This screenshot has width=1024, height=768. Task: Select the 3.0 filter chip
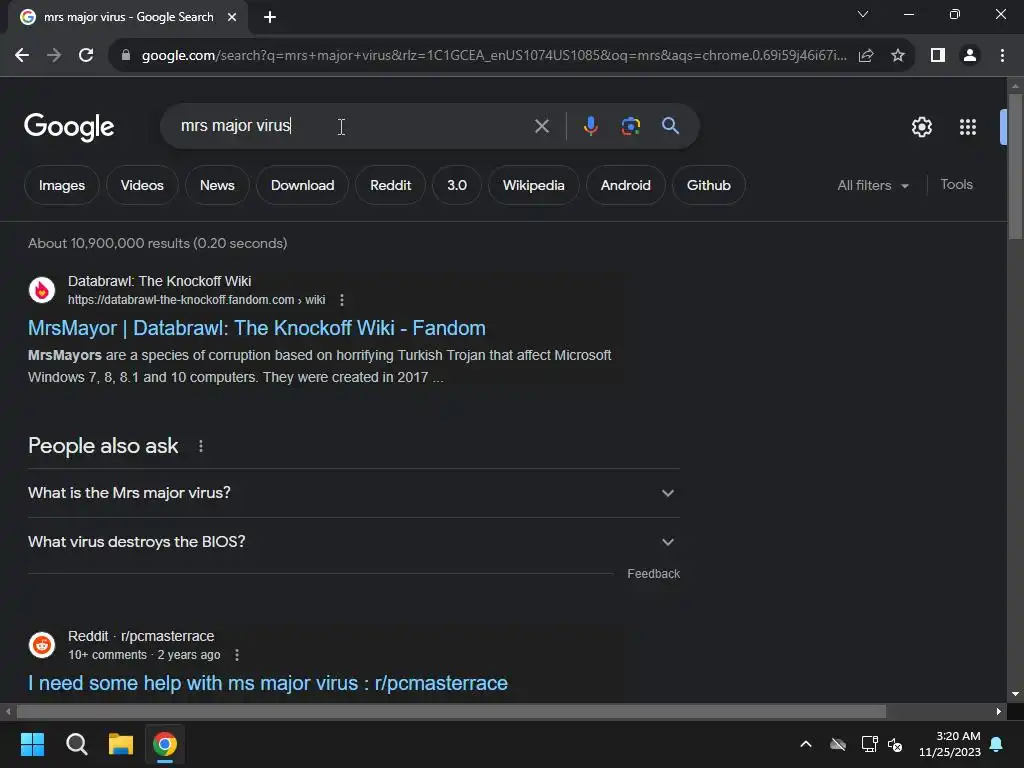click(456, 185)
